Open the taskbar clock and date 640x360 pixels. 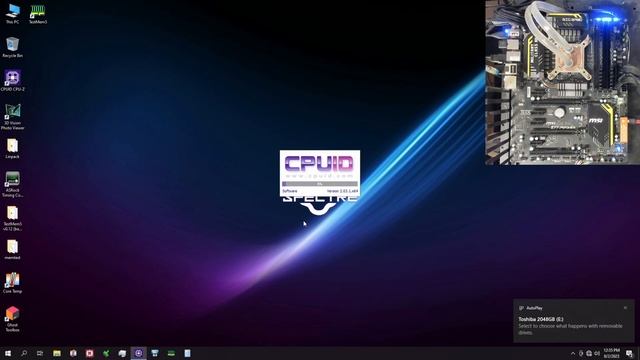point(611,353)
